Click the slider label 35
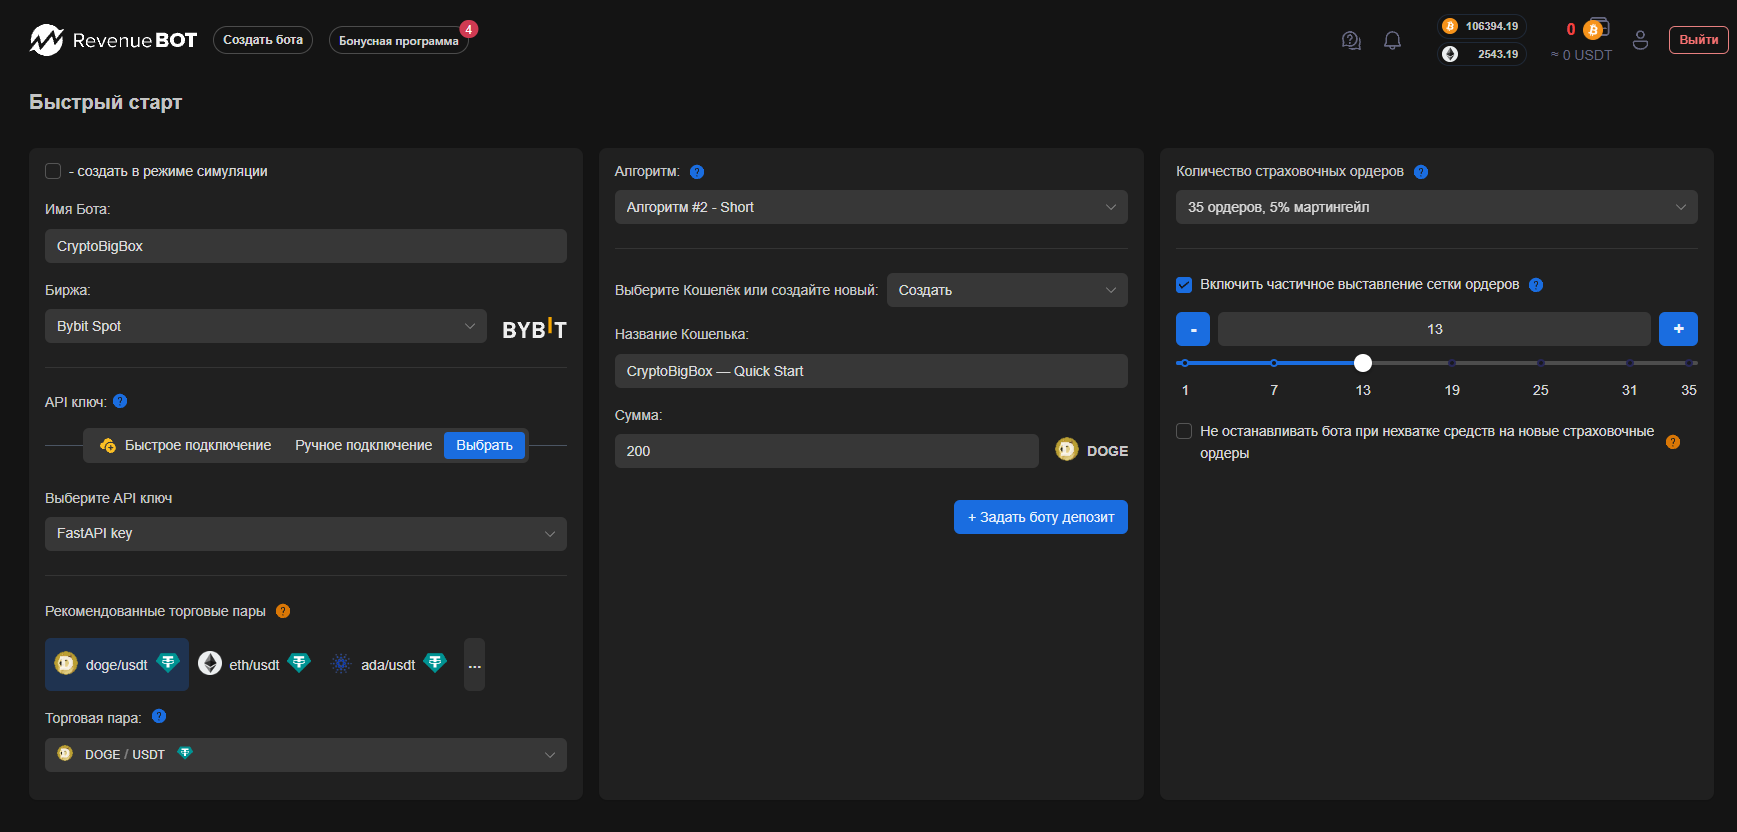The image size is (1737, 832). coord(1688,390)
